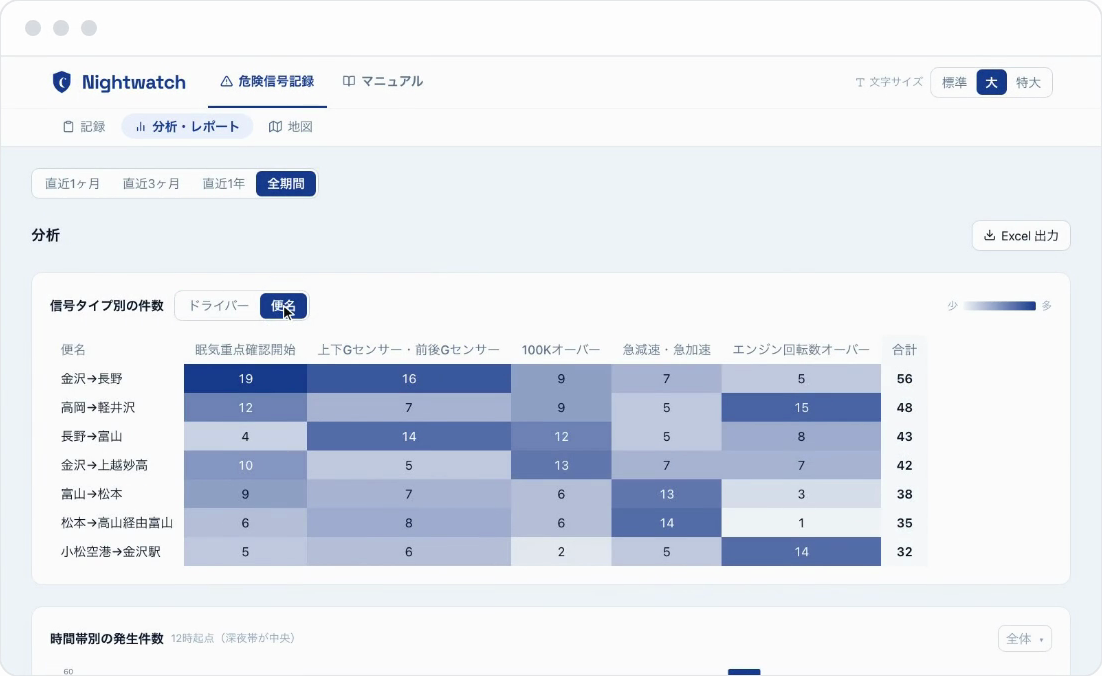Click the 100Kオーバー column header
1102x676 pixels.
[x=561, y=349]
